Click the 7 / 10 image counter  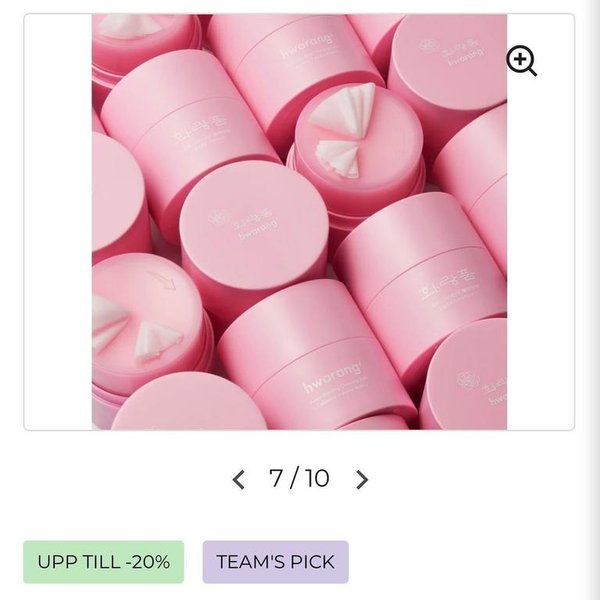pos(299,479)
